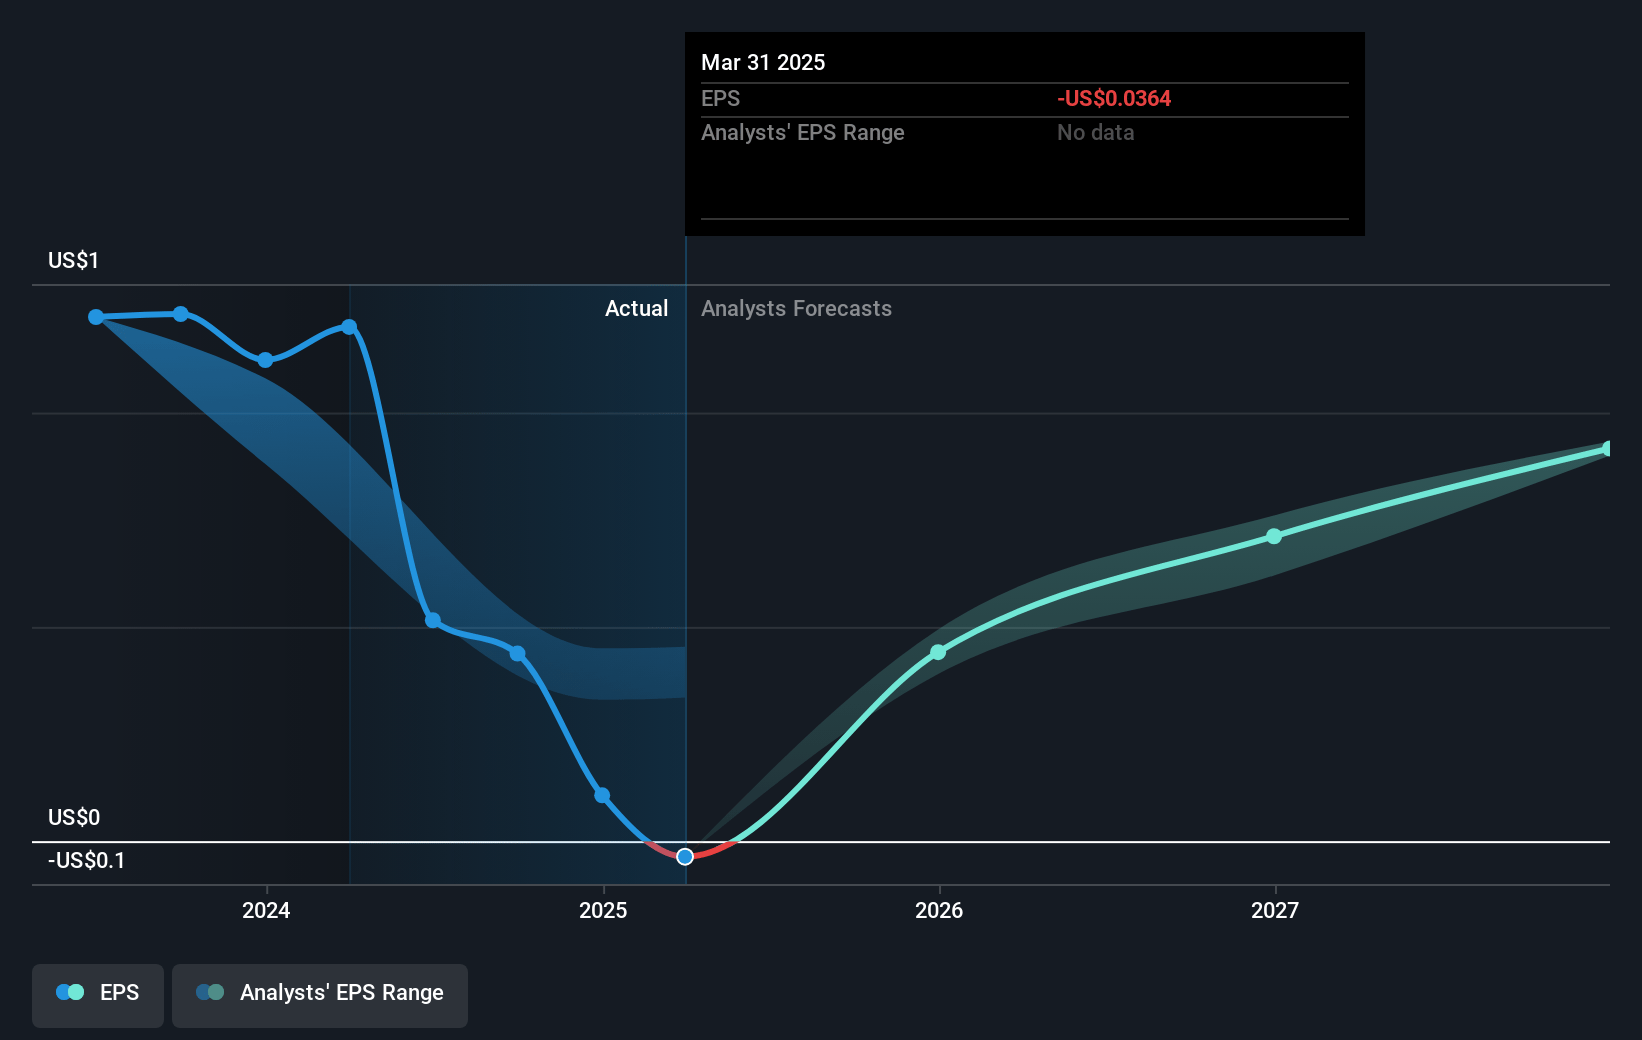The image size is (1642, 1040).
Task: Click the 2027 x-axis label
Action: pyautogui.click(x=1275, y=910)
